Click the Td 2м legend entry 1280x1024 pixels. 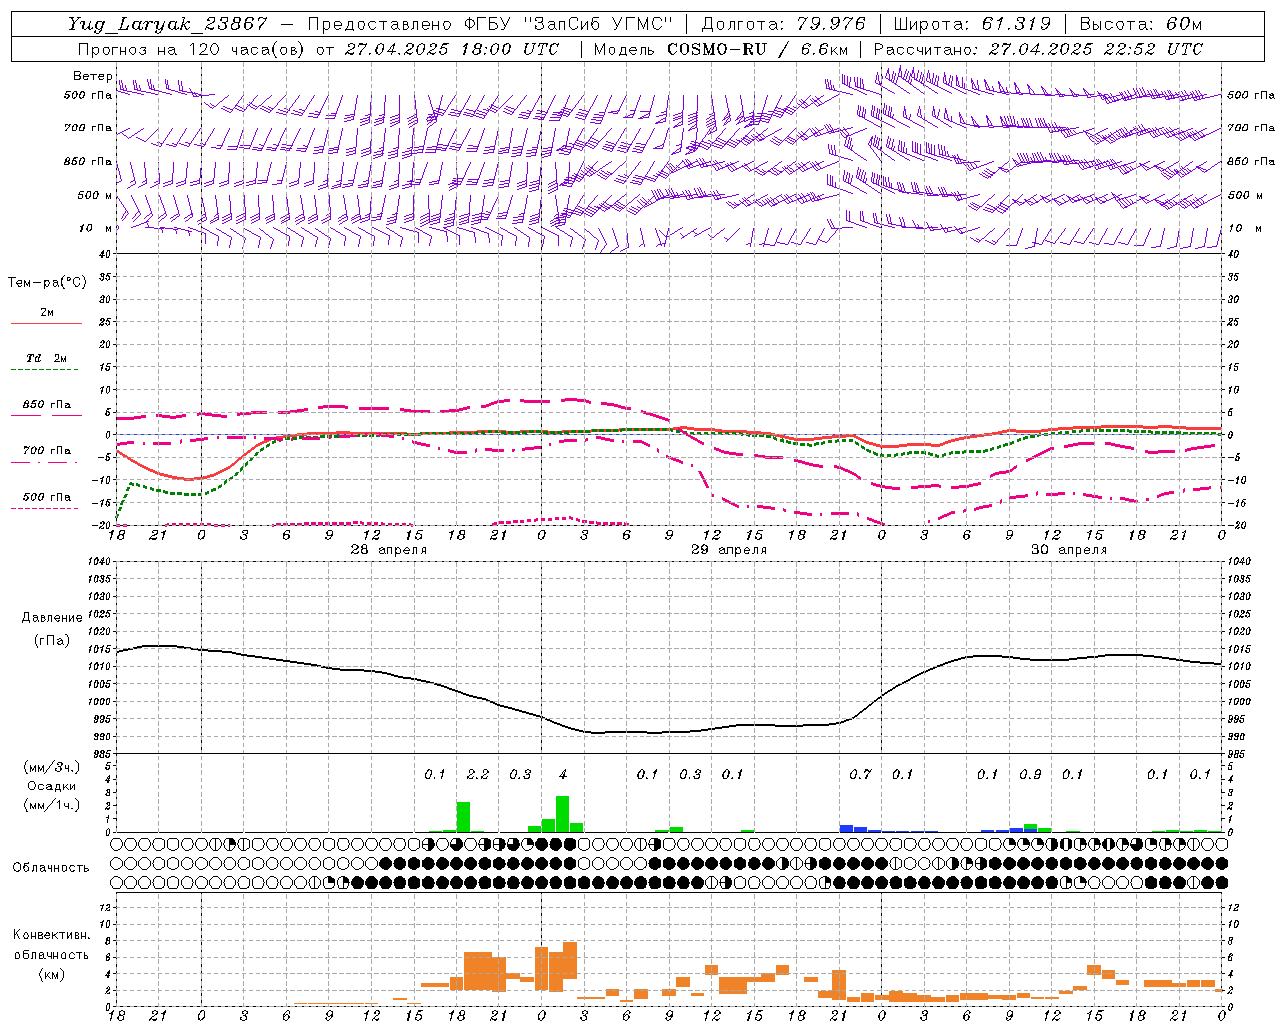point(46,358)
